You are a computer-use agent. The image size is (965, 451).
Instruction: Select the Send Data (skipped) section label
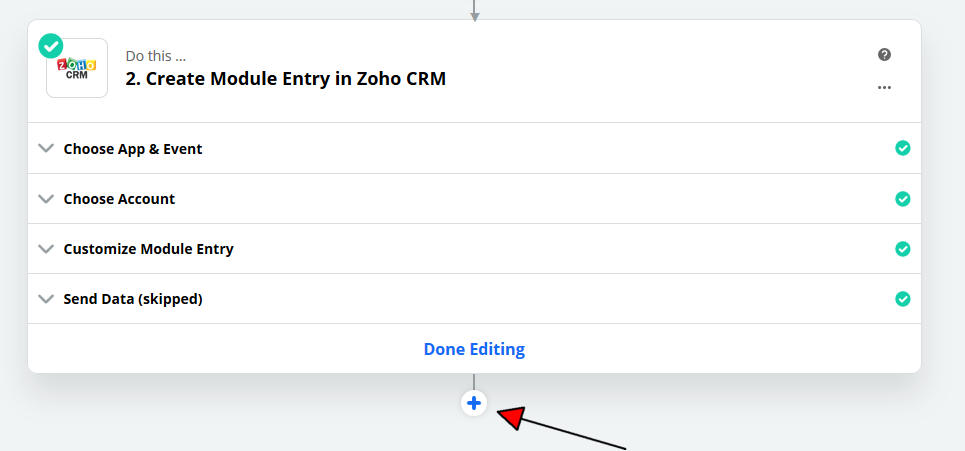coord(133,299)
